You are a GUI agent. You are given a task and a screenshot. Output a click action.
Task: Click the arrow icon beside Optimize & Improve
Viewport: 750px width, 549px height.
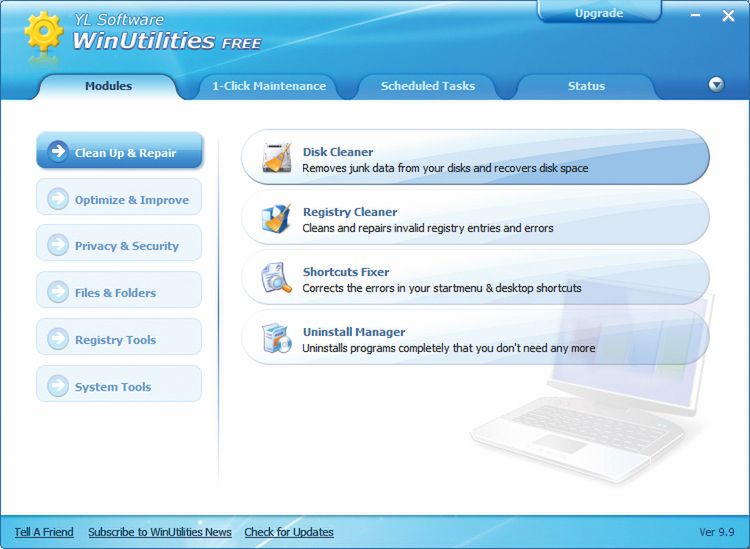(58, 198)
